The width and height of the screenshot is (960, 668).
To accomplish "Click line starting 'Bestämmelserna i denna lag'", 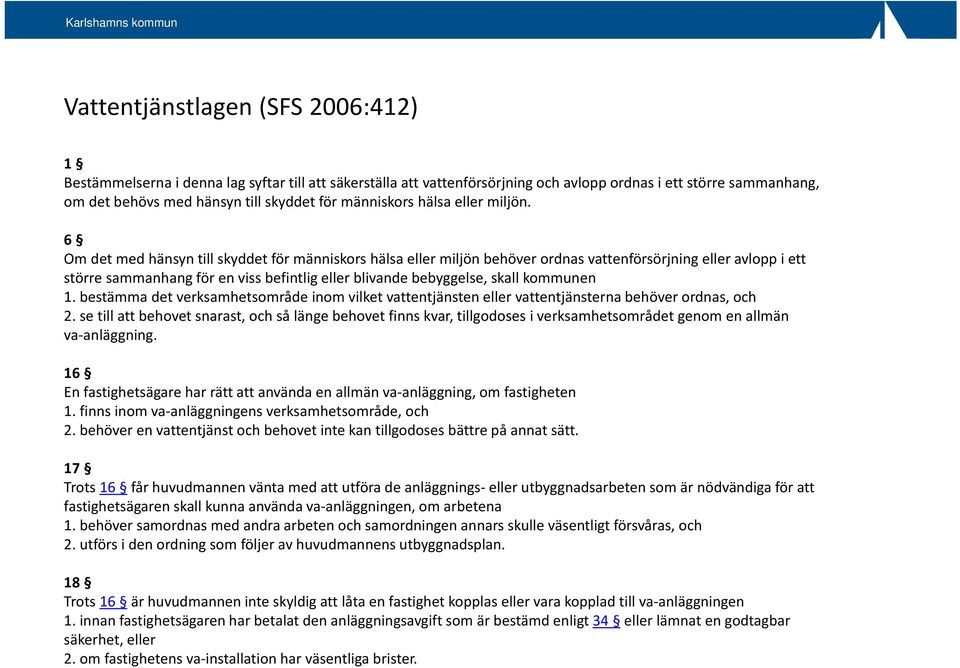I will pyautogui.click(x=441, y=182).
